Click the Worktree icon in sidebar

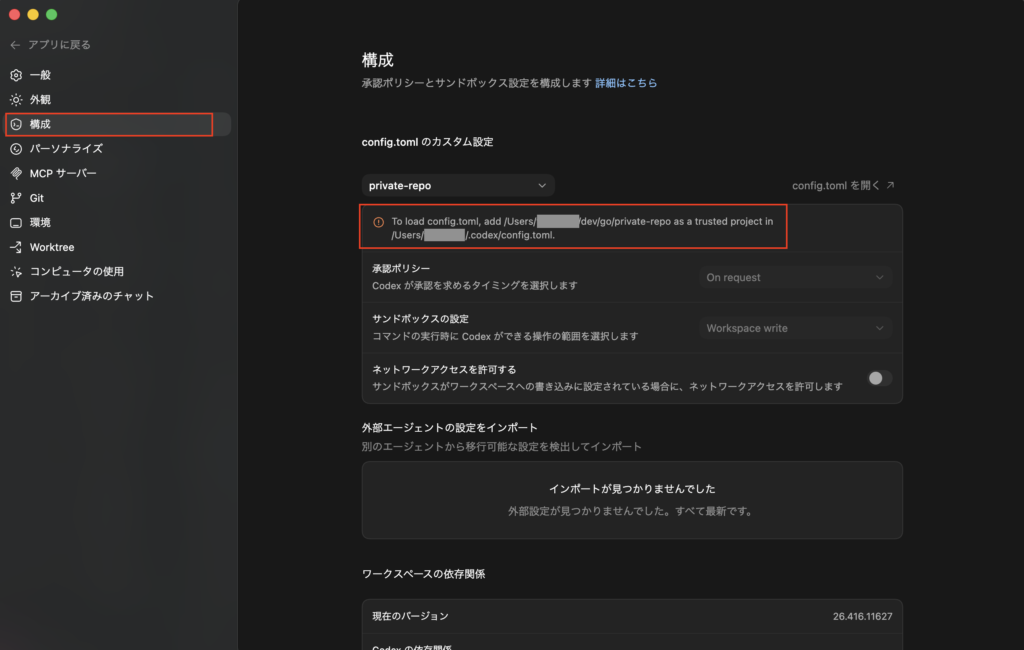pyautogui.click(x=16, y=247)
